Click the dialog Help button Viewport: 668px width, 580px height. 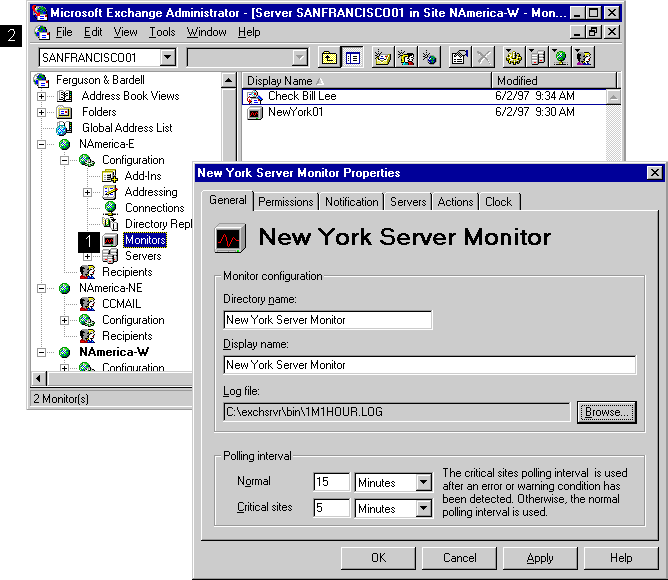click(621, 558)
